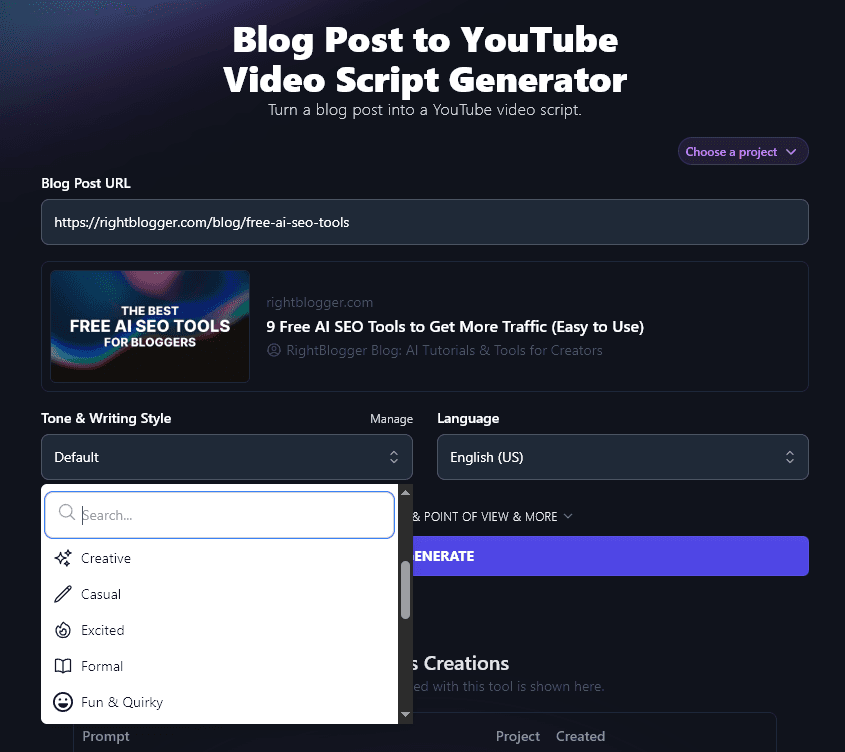Click the FREE AI SEO TOOLS blog thumbnail
The width and height of the screenshot is (845, 752).
(x=149, y=326)
